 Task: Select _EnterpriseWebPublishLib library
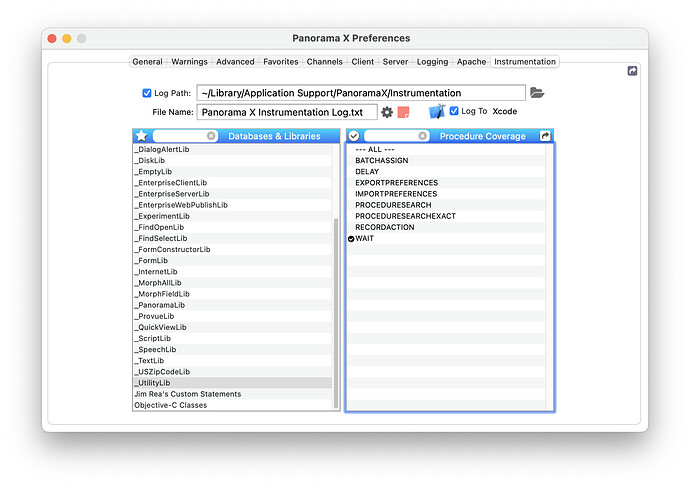232,205
